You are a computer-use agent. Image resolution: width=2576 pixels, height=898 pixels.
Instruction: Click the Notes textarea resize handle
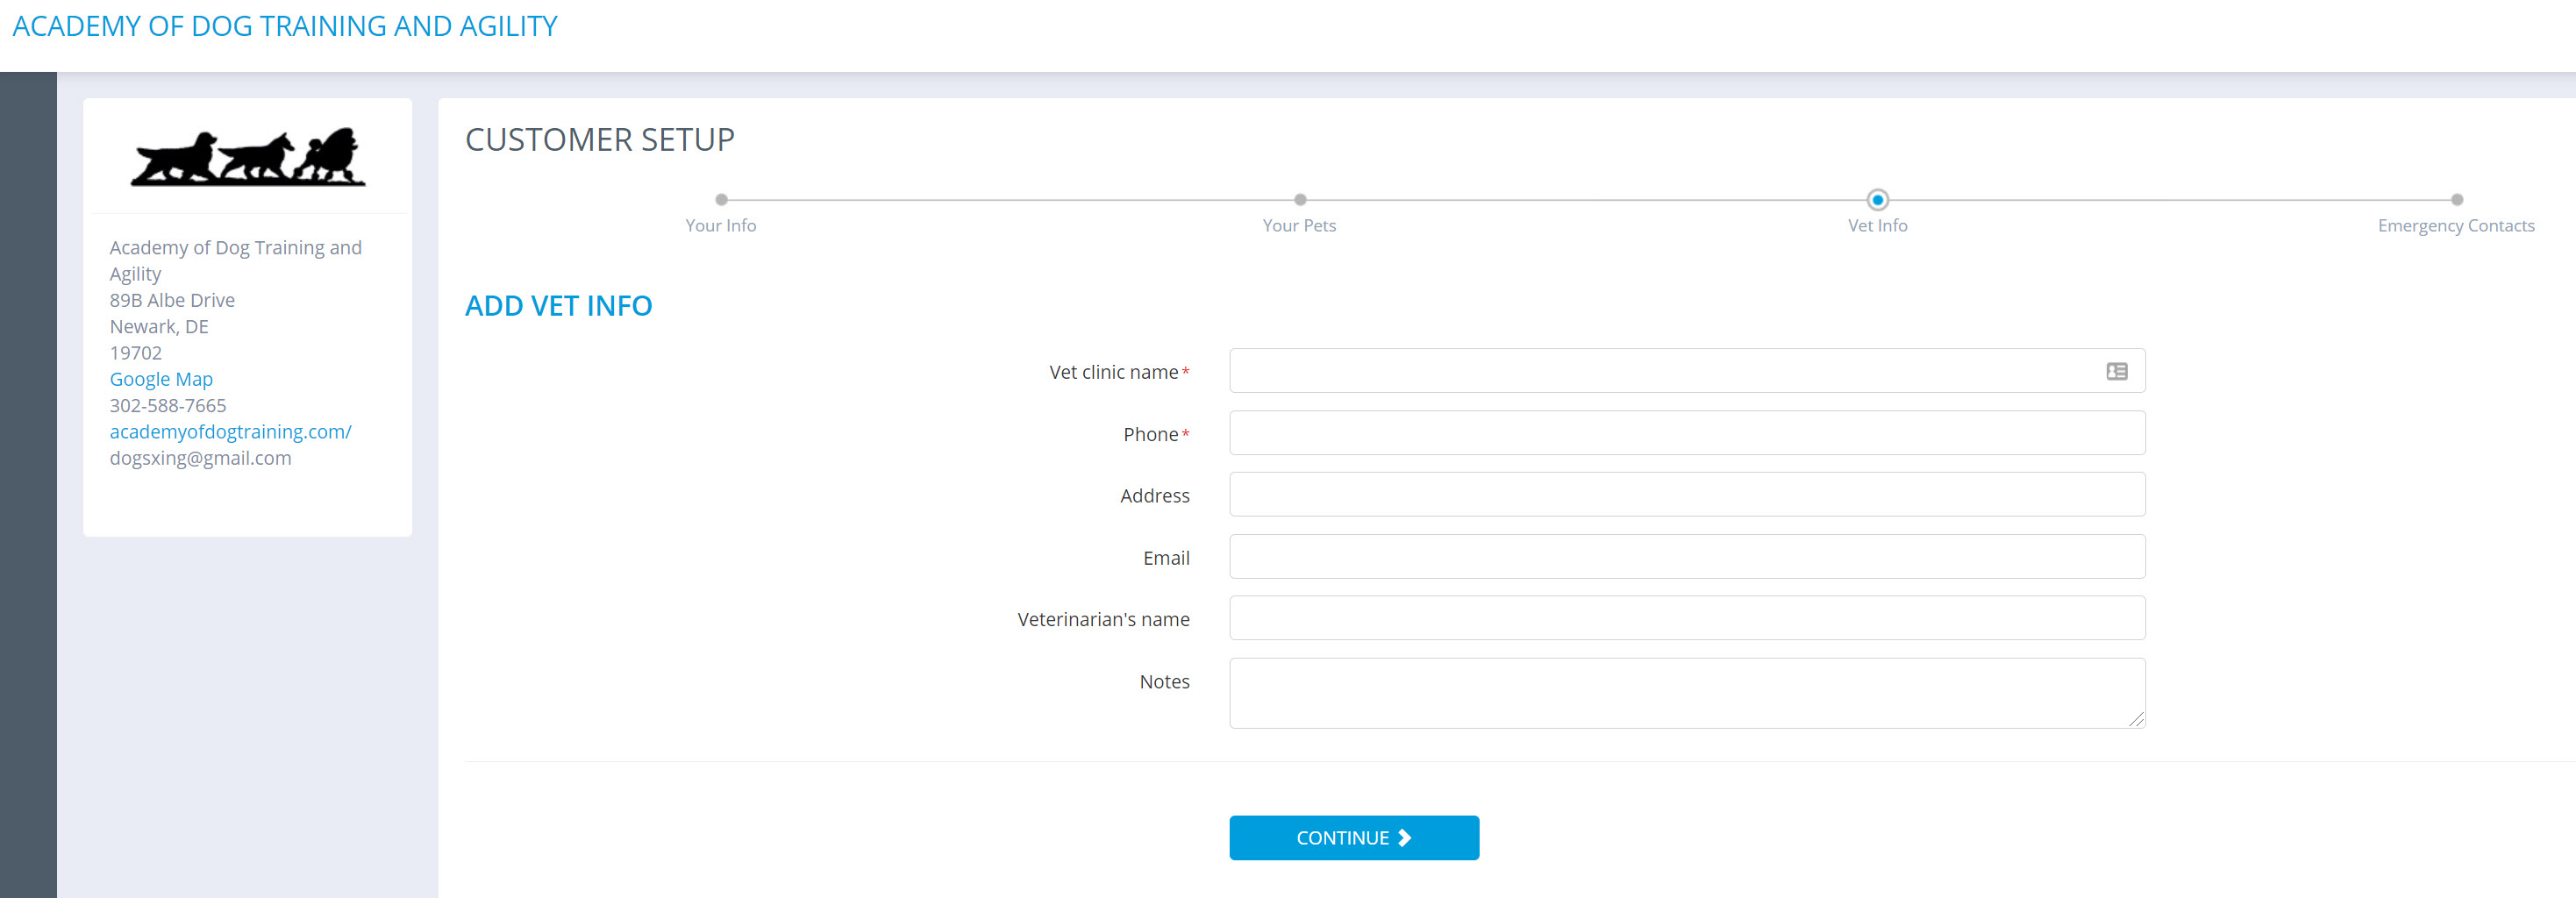2136,719
